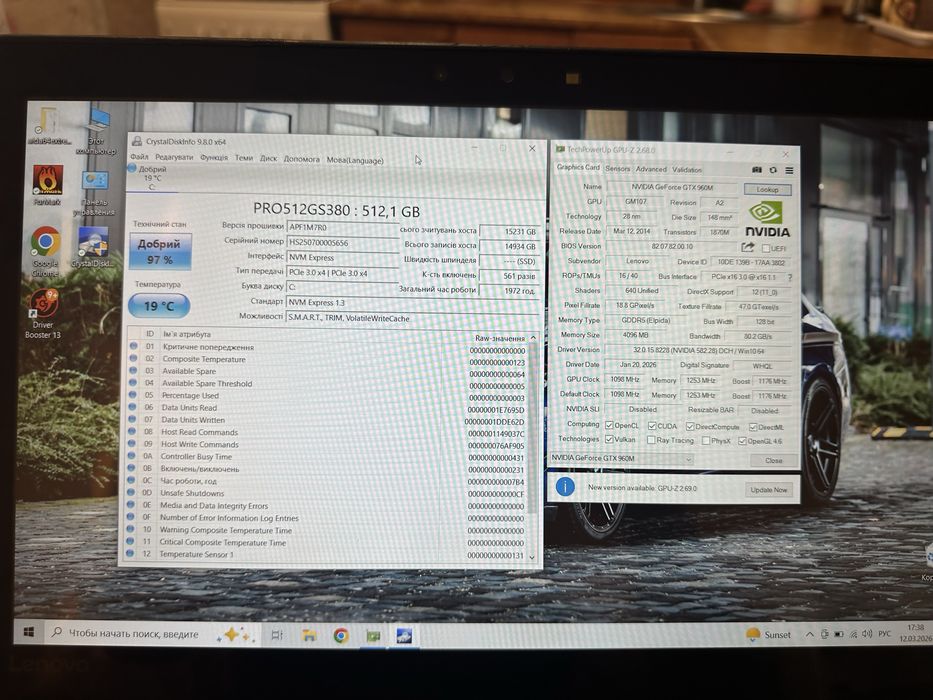The width and height of the screenshot is (933, 700).
Task: Open the Редагувати menu
Action: coord(174,157)
